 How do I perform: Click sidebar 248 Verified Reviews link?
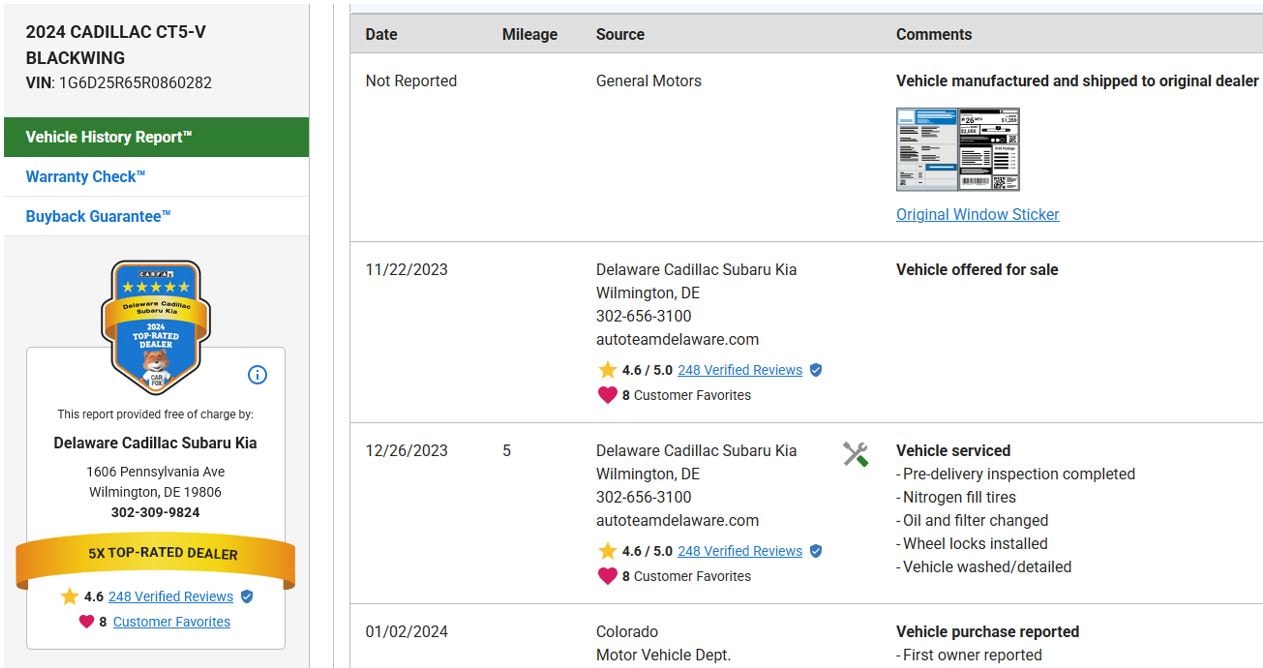click(x=171, y=597)
